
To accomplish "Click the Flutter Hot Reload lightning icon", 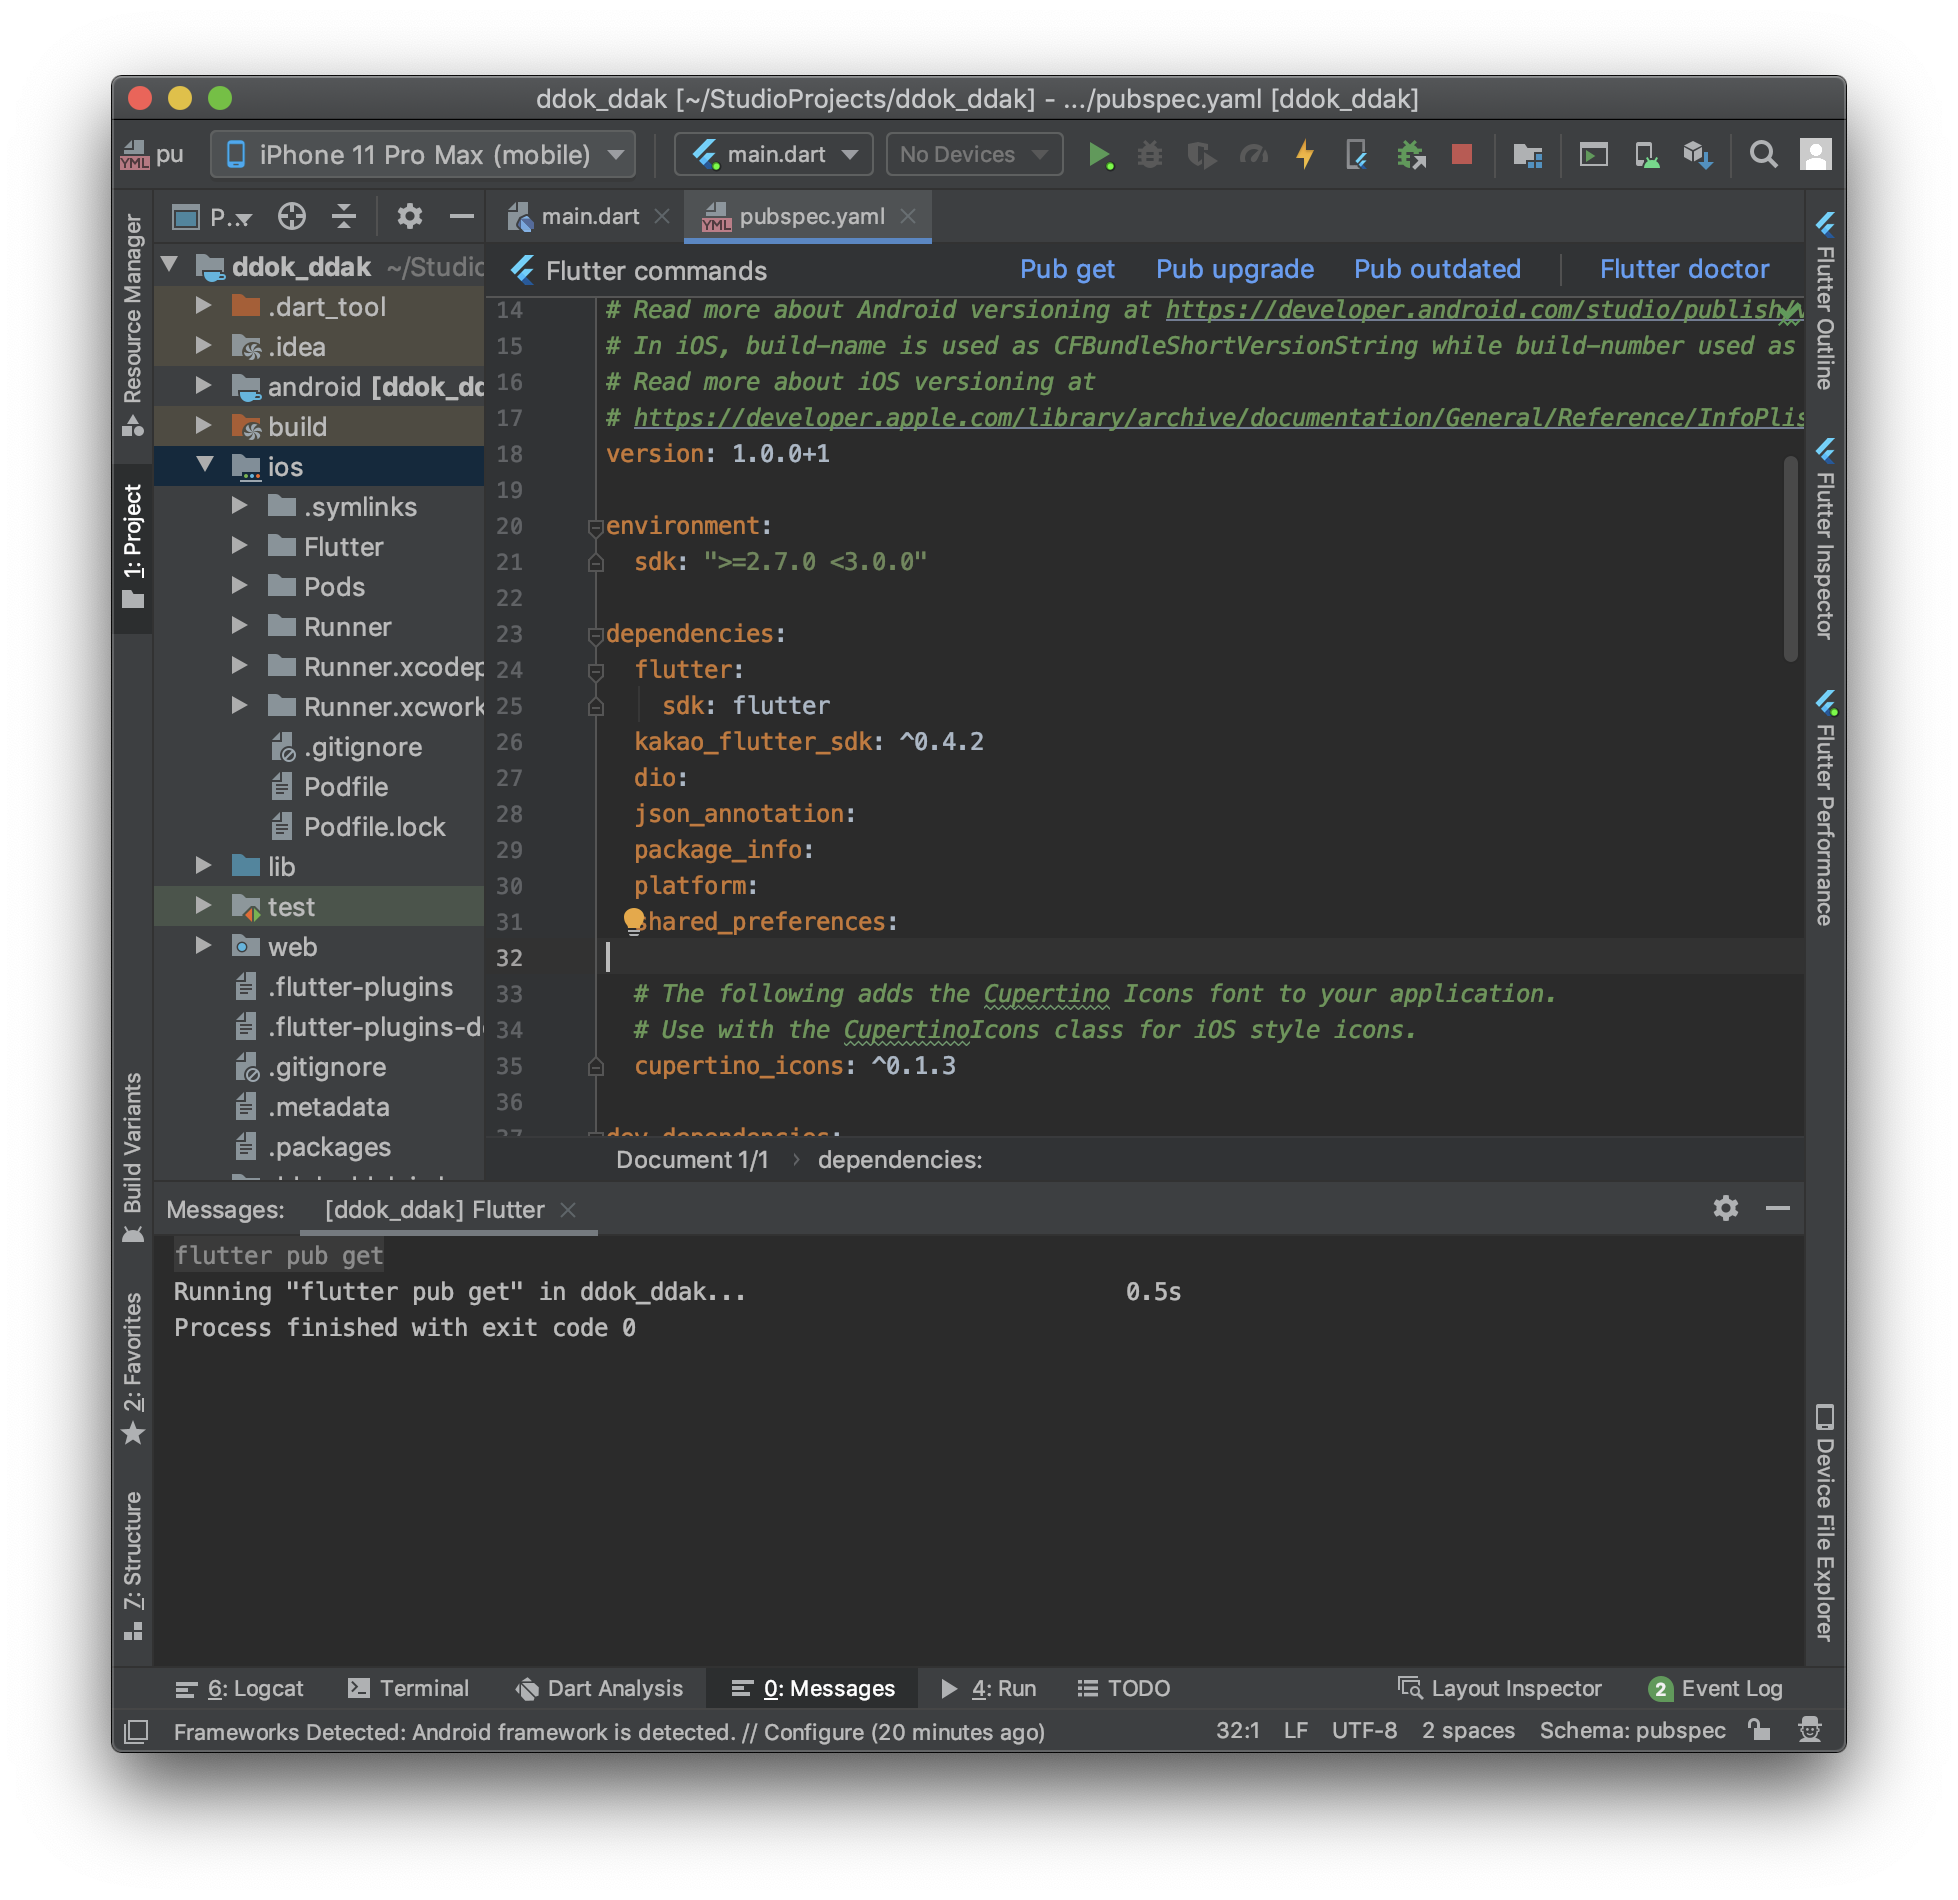I will 1305,155.
